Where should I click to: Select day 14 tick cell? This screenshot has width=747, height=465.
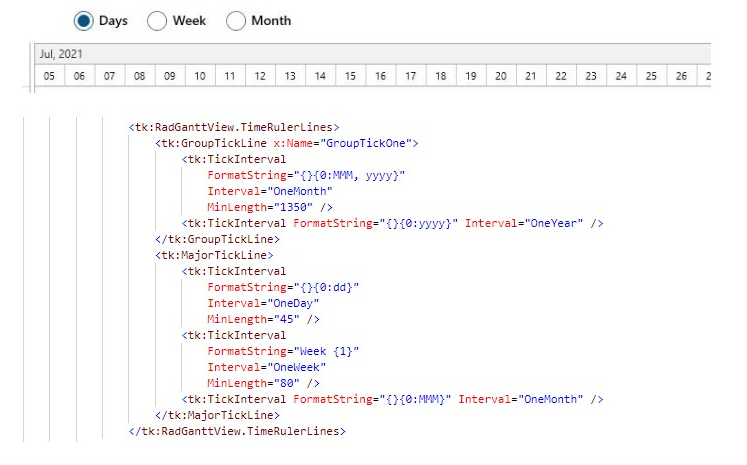tap(320, 76)
